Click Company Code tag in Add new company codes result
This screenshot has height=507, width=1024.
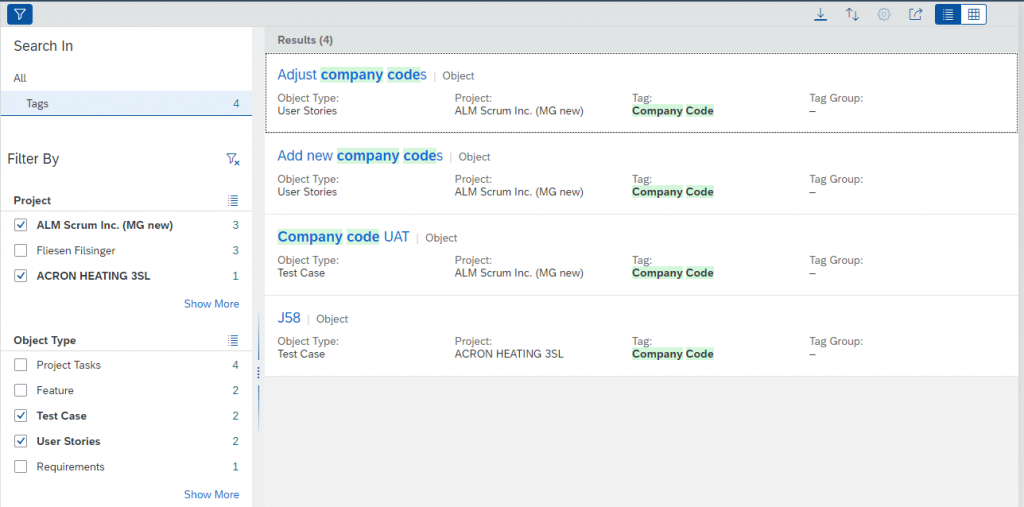coord(673,192)
